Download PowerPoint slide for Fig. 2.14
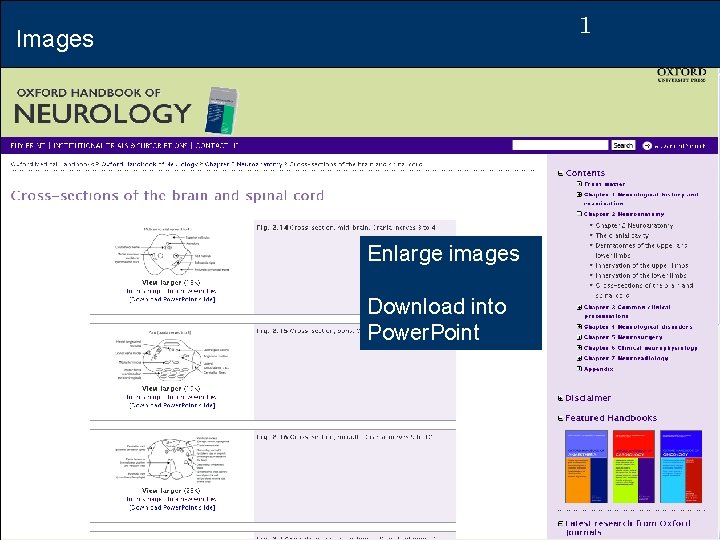Screen dimensions: 720x540 [172, 299]
